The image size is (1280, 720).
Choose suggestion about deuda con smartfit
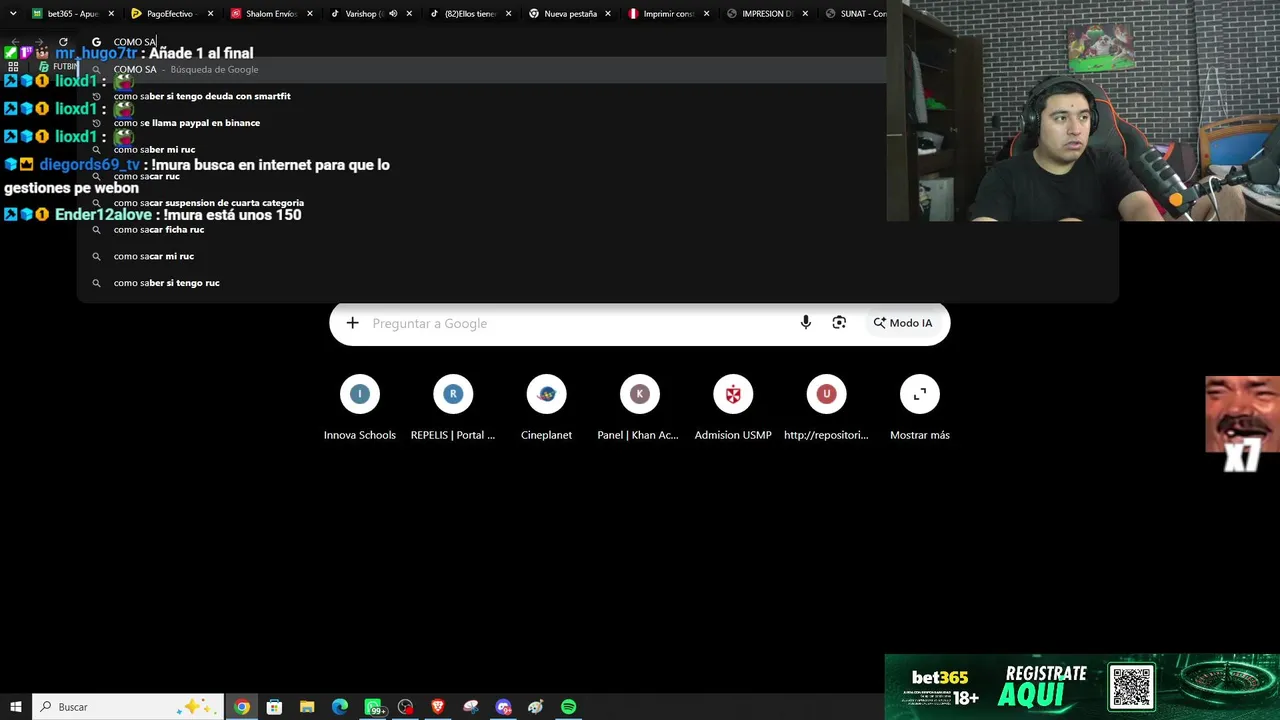[x=597, y=96]
